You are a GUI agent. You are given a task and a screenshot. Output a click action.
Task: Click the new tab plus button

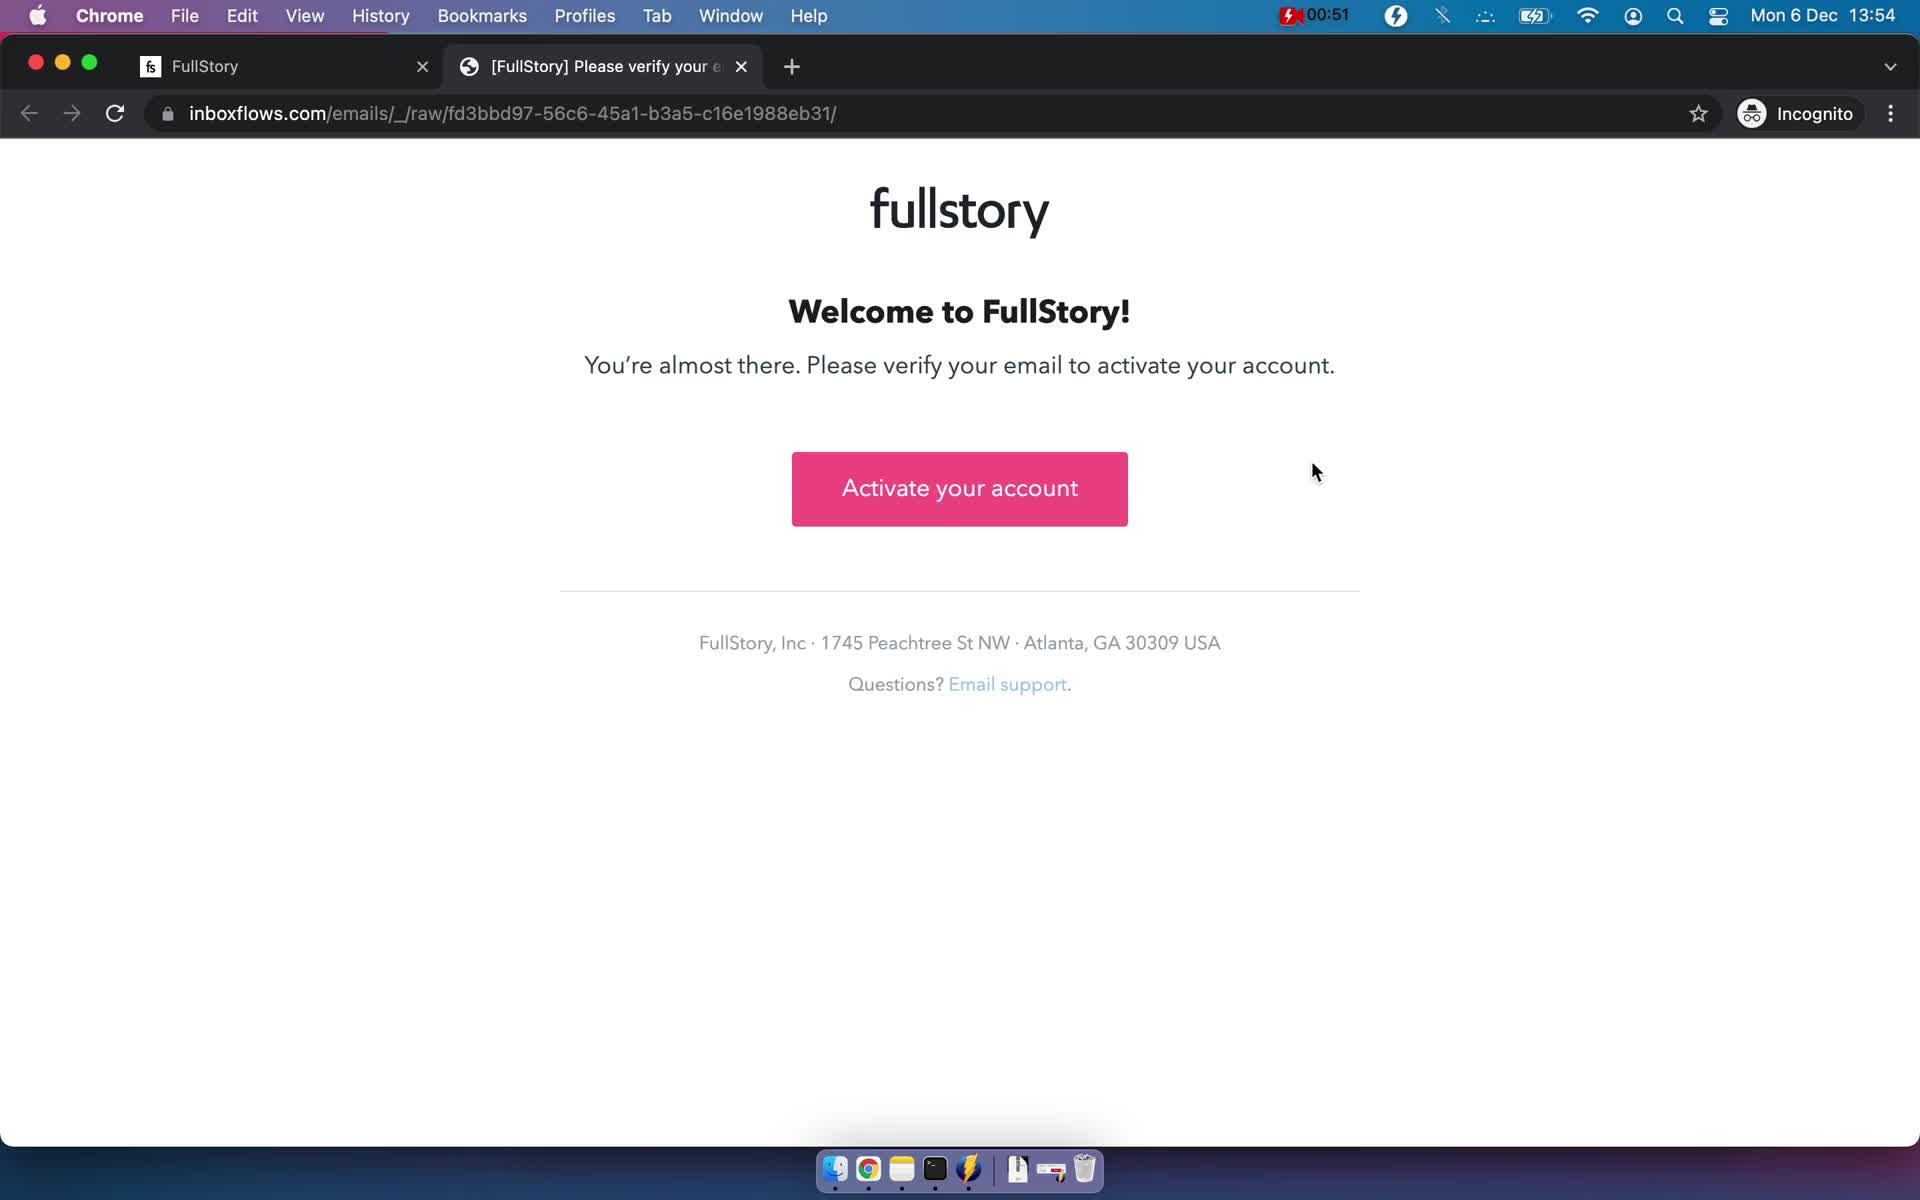(791, 66)
